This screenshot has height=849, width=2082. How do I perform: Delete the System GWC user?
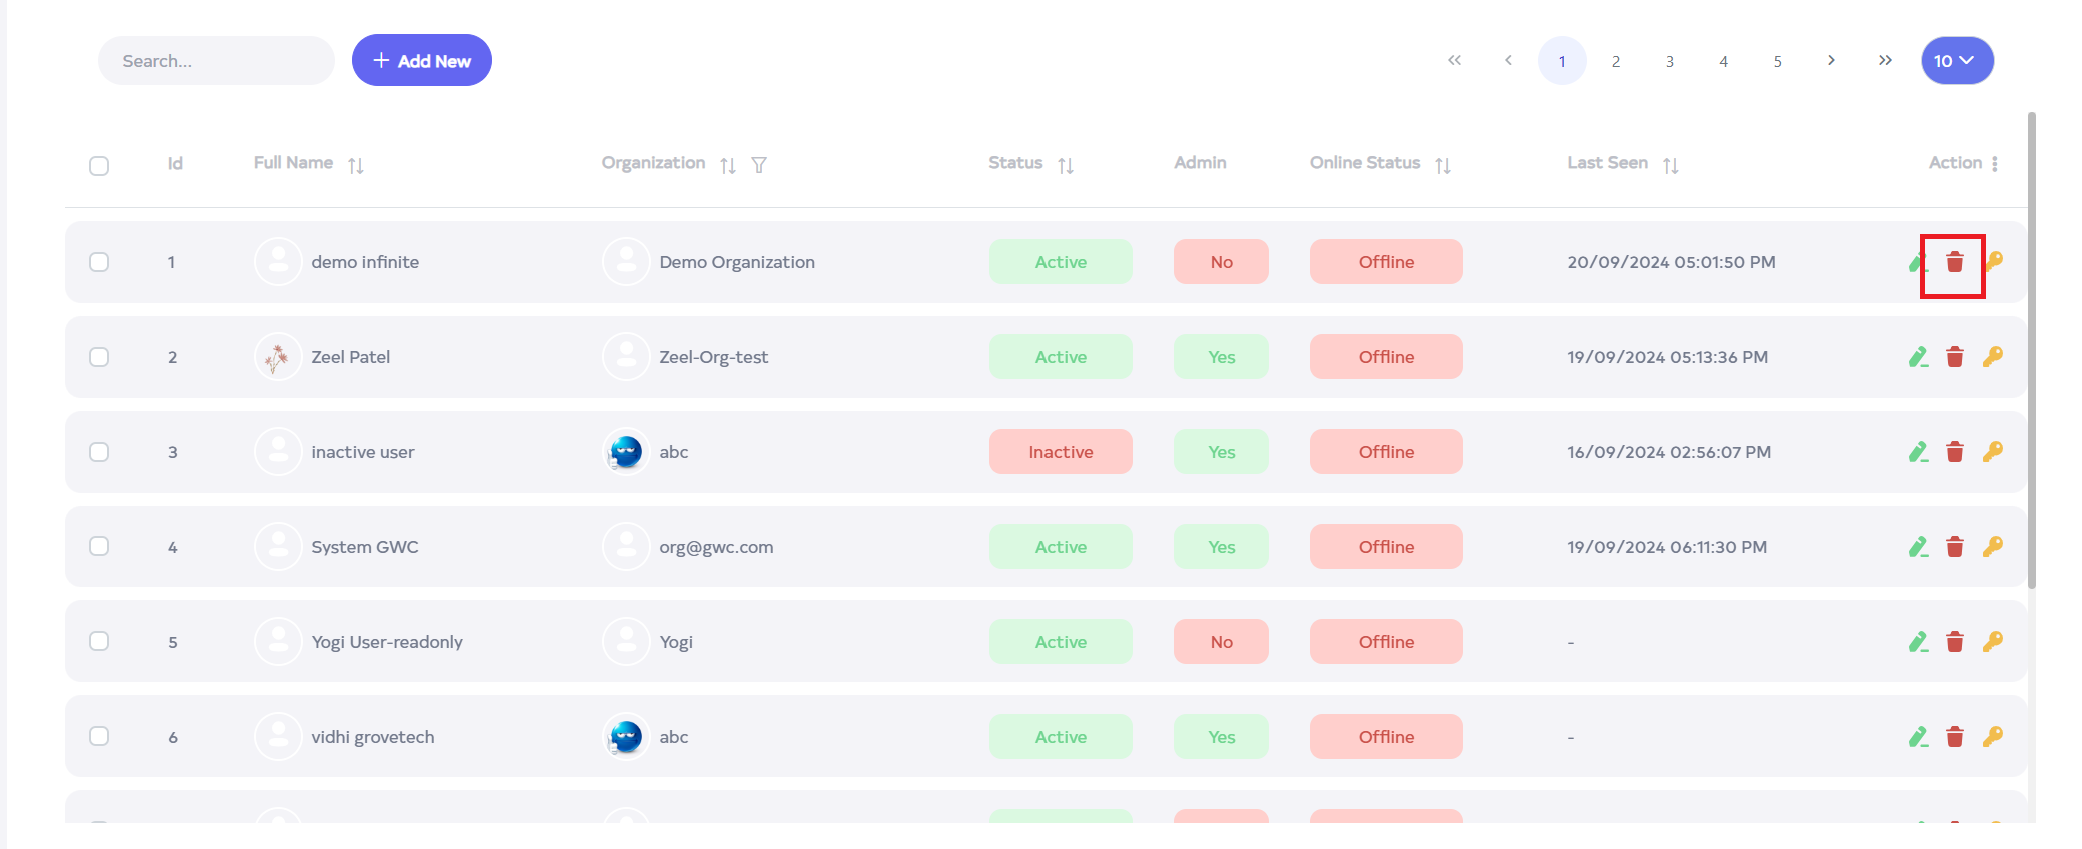point(1954,547)
